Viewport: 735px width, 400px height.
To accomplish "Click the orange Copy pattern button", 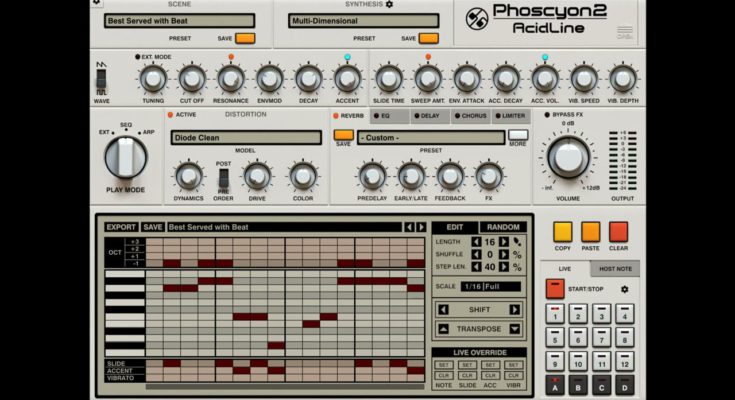I will tap(563, 233).
